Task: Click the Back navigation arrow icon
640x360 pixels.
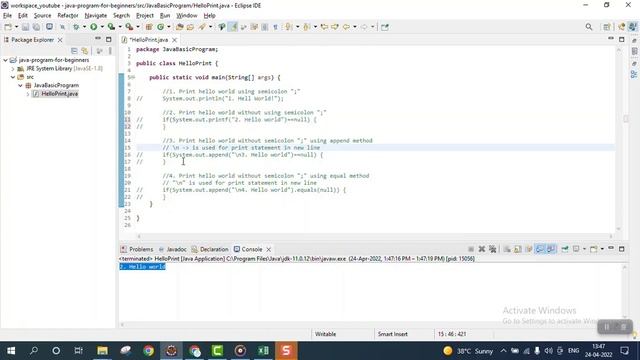Action: click(346, 27)
